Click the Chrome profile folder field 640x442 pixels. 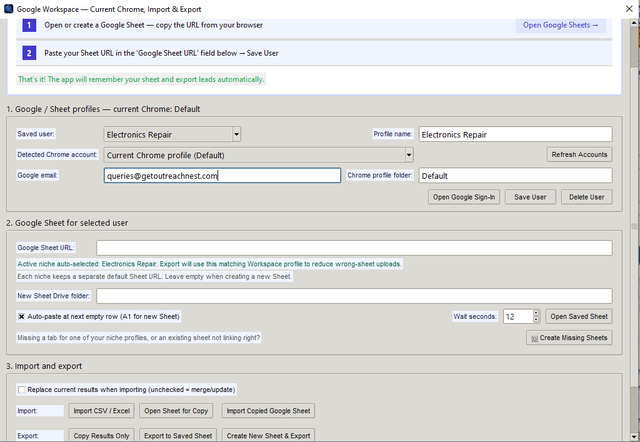(x=515, y=175)
